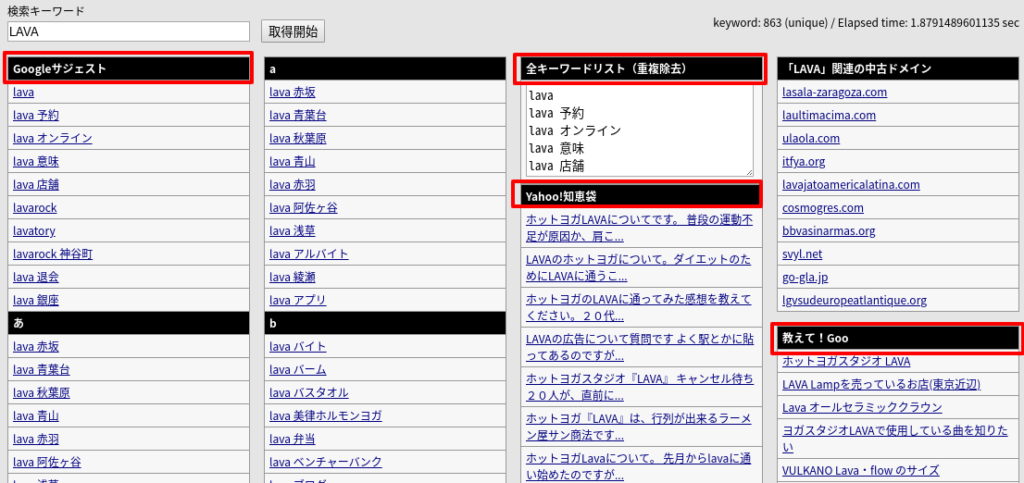1024x483 pixels.
Task: Open the Goo link "ホットヨガスタジオ LAVA"
Action: 846,361
